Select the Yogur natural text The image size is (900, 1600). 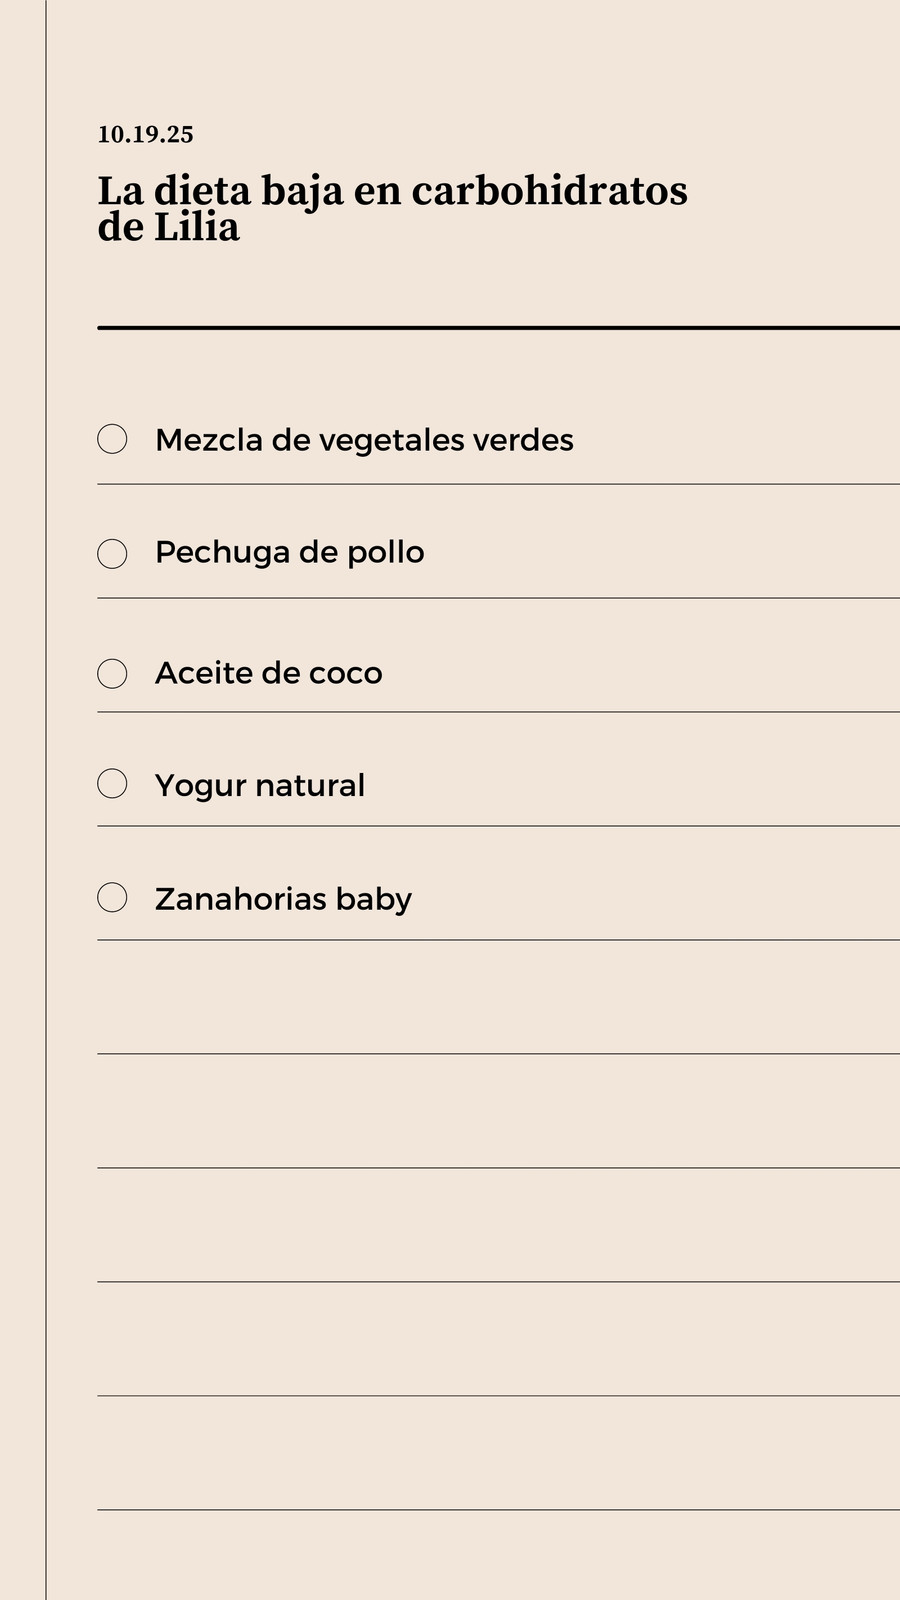click(x=260, y=786)
